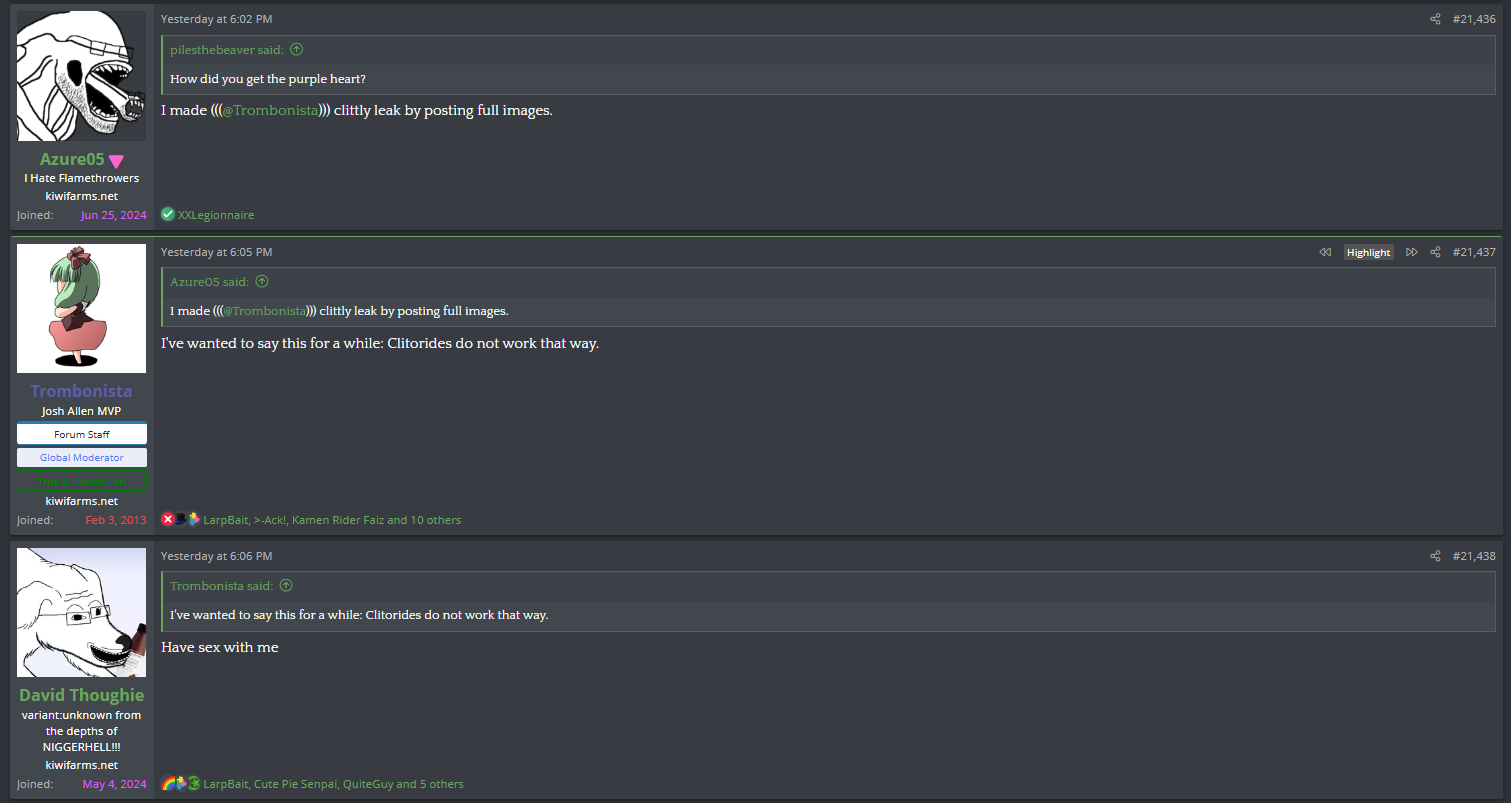Click the David Thoughie username link

(x=81, y=695)
